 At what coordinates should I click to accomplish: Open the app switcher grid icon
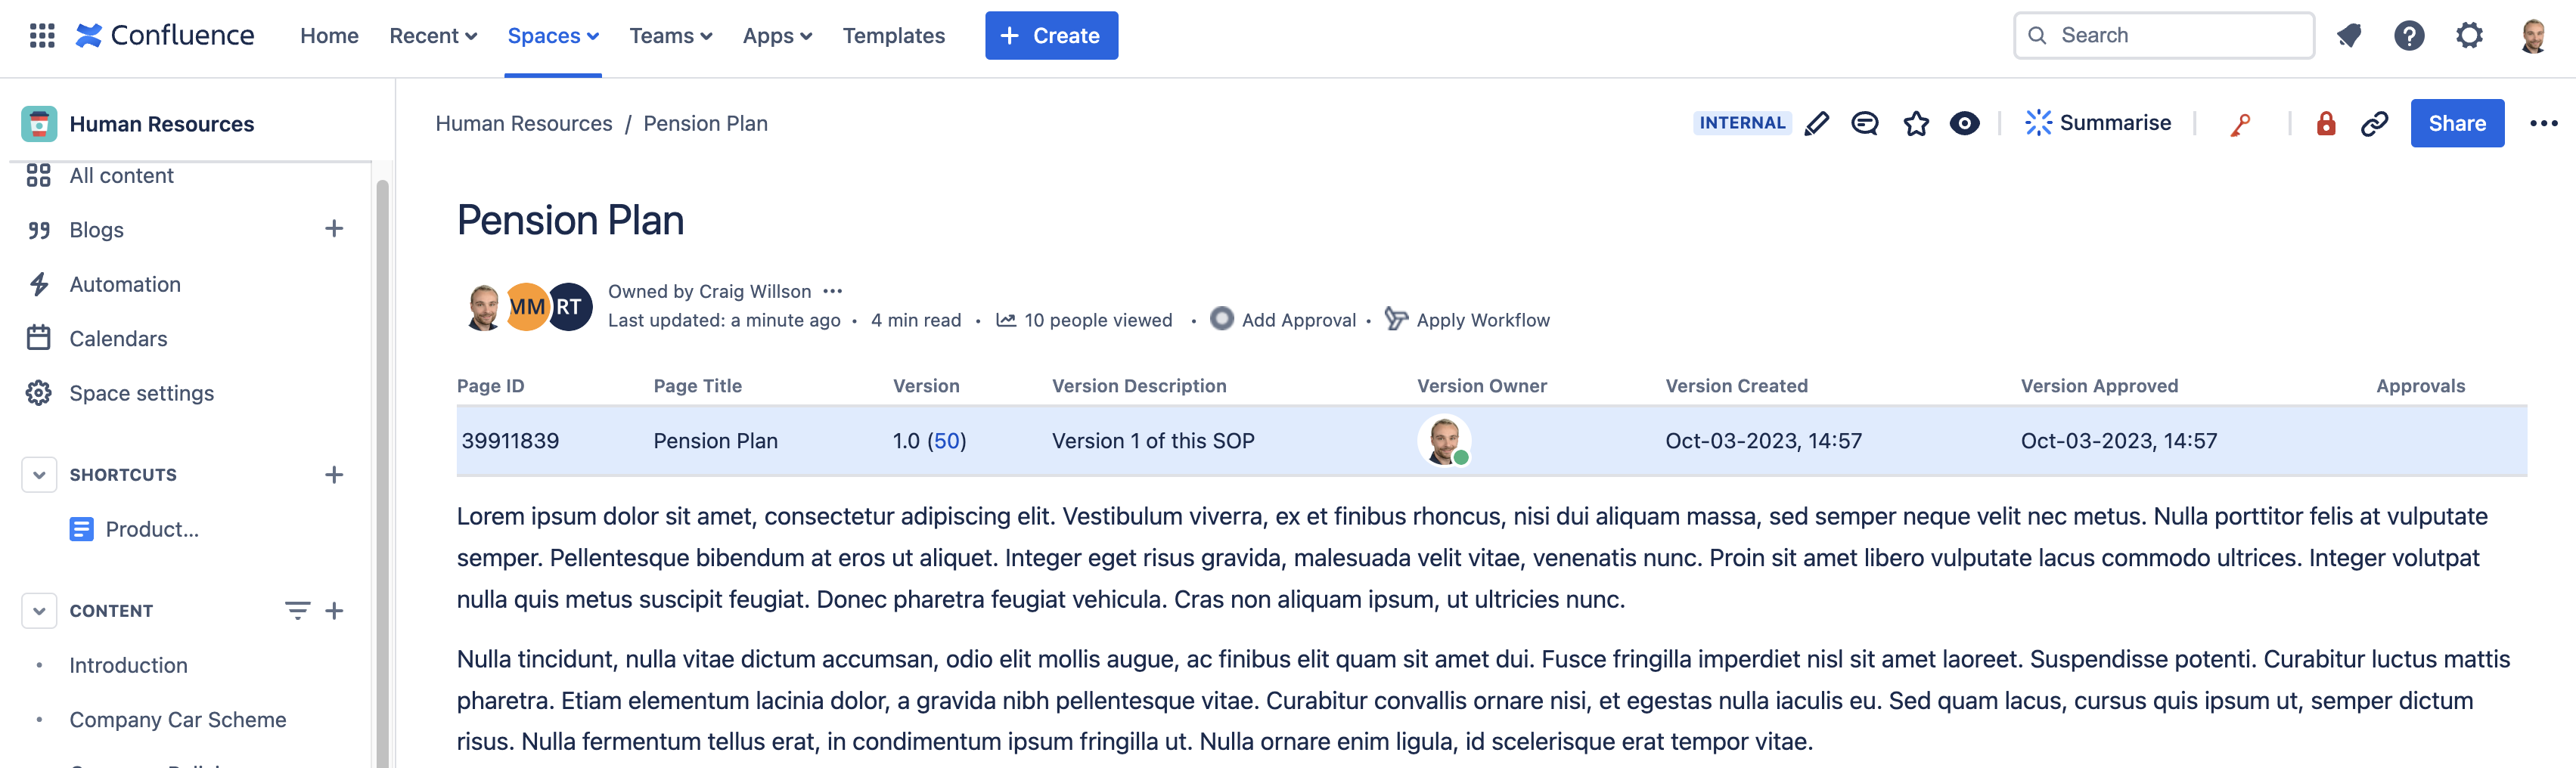click(x=42, y=36)
